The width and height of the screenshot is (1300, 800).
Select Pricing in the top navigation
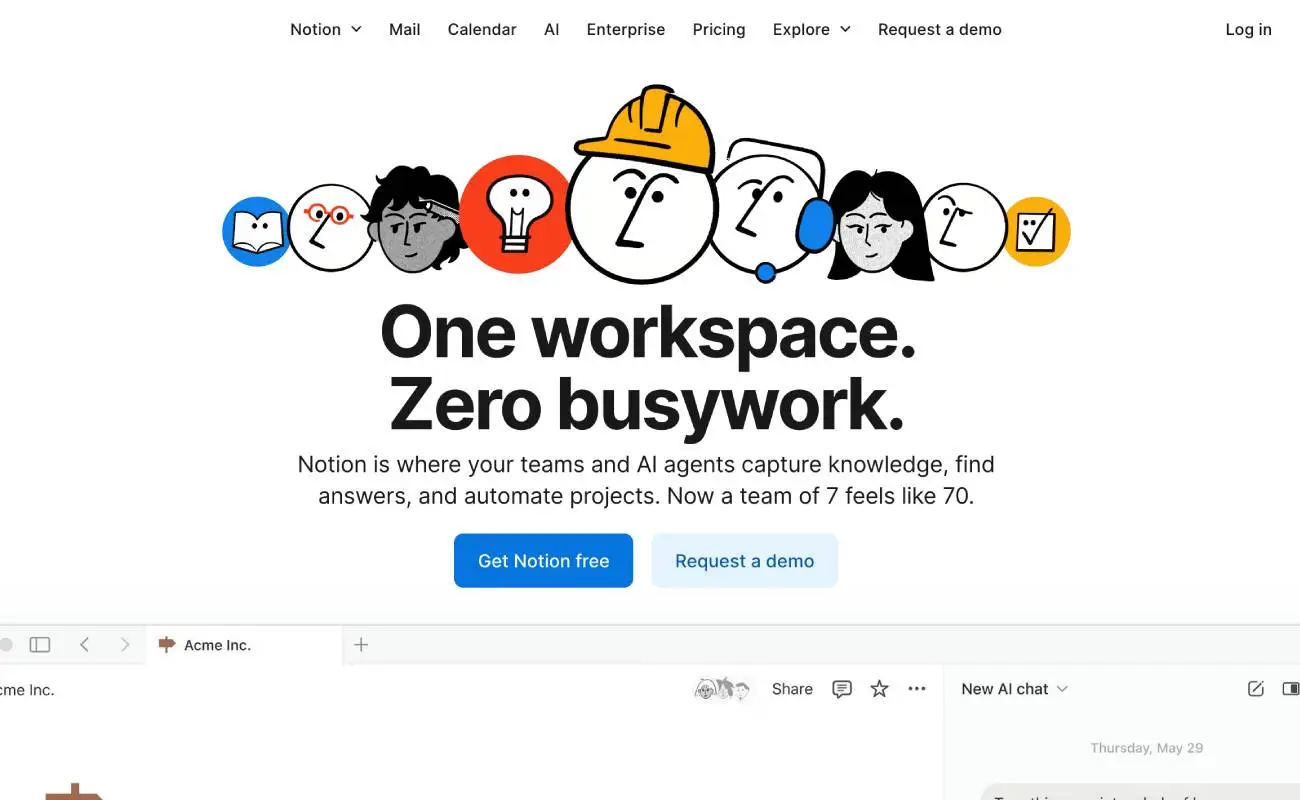tap(719, 29)
